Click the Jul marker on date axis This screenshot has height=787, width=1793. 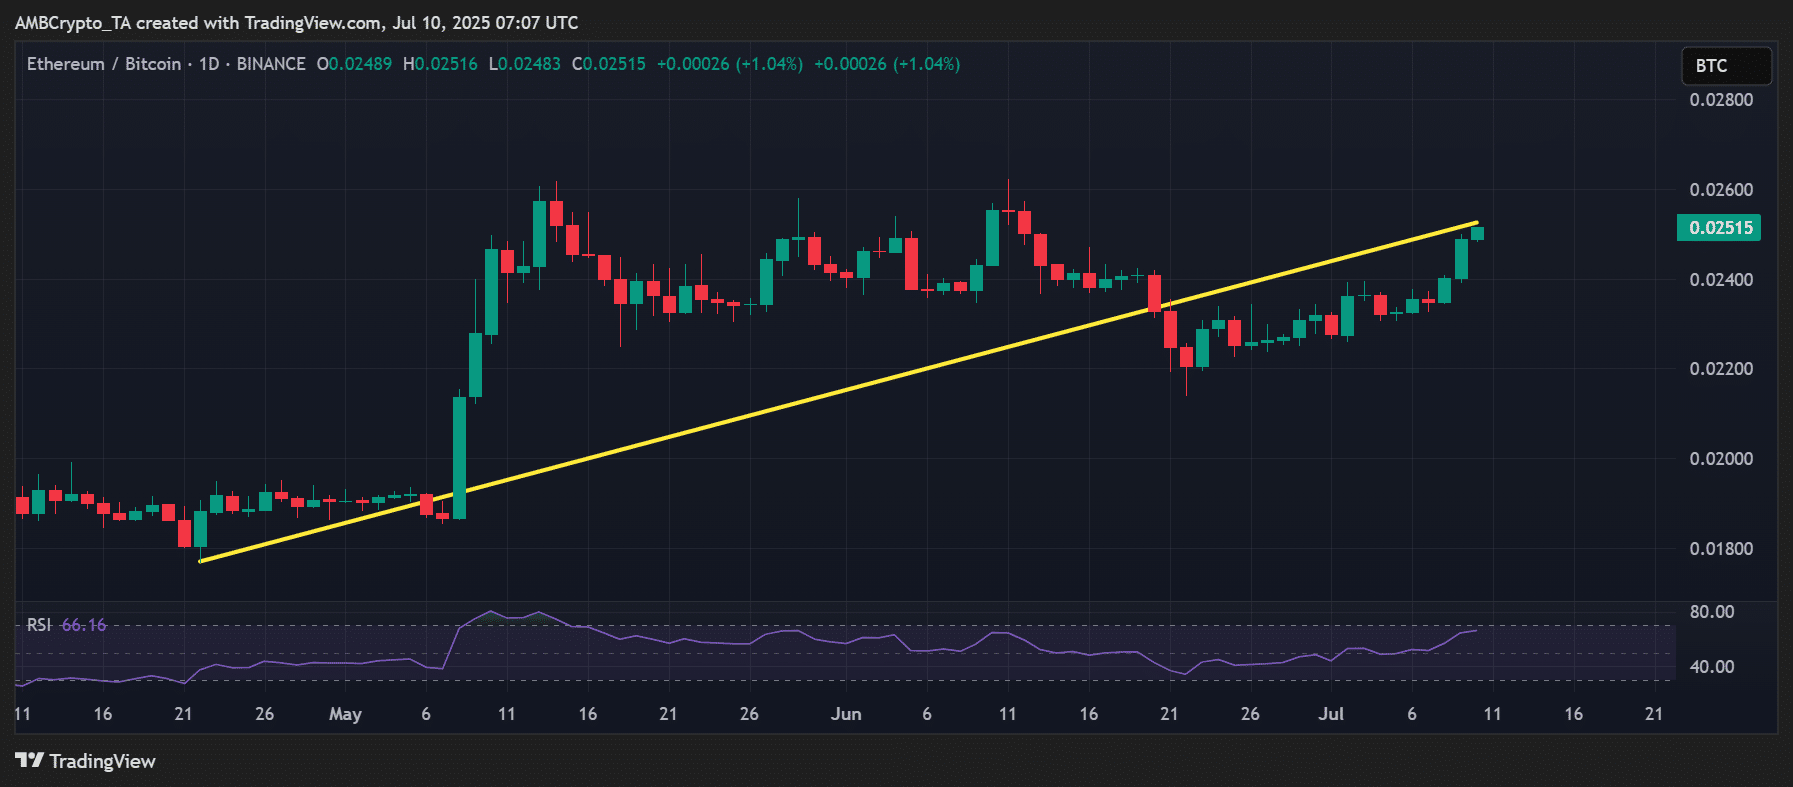(1331, 714)
